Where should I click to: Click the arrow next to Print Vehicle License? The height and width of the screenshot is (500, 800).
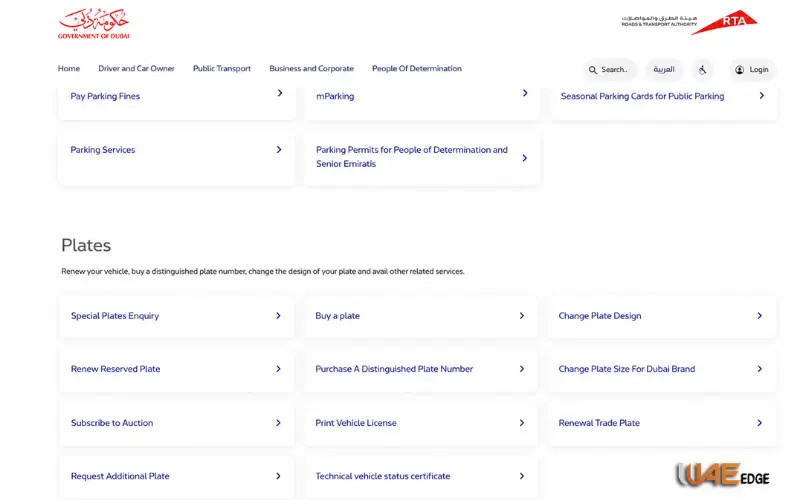click(x=521, y=423)
